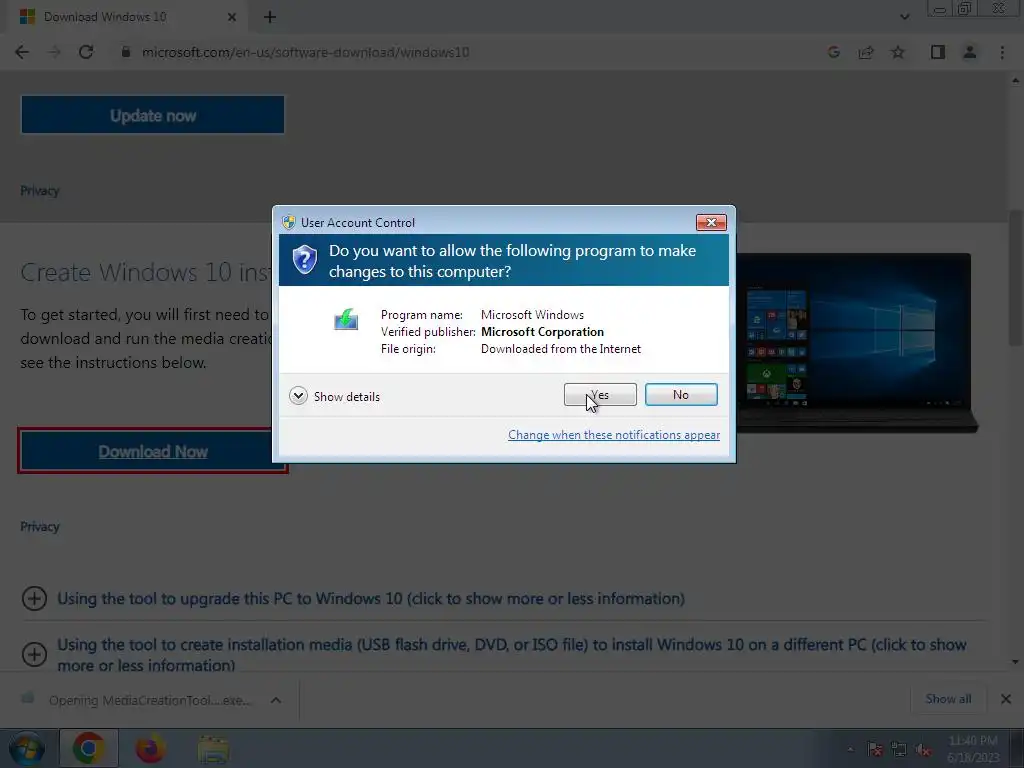1024x768 pixels.
Task: Click the Chrome taskbar icon
Action: tap(88, 748)
